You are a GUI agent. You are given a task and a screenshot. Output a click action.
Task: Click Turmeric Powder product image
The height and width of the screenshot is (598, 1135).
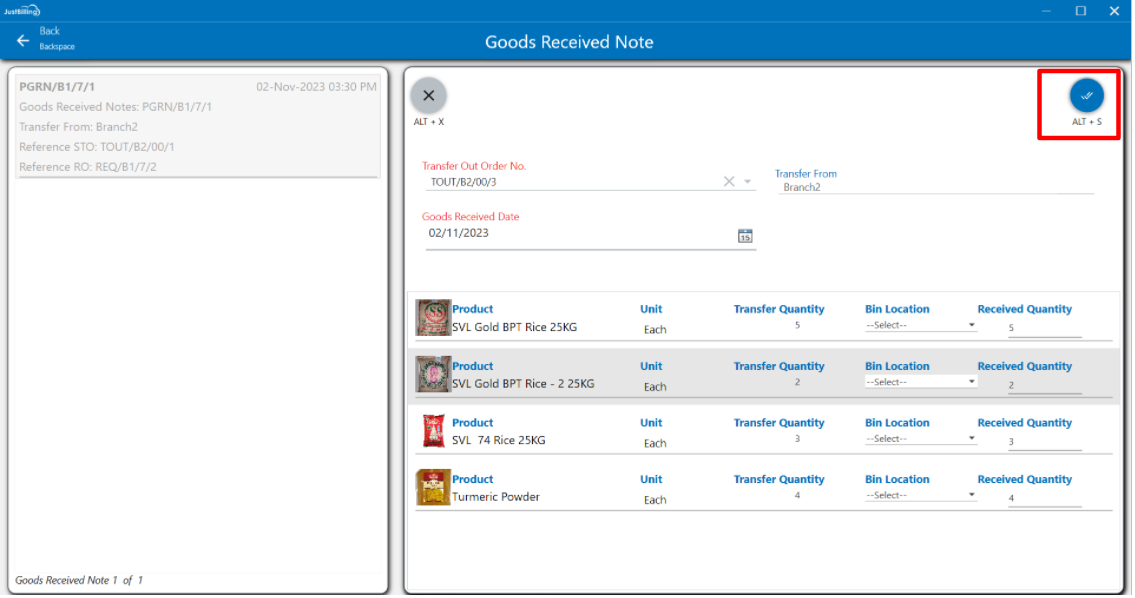pyautogui.click(x=433, y=488)
